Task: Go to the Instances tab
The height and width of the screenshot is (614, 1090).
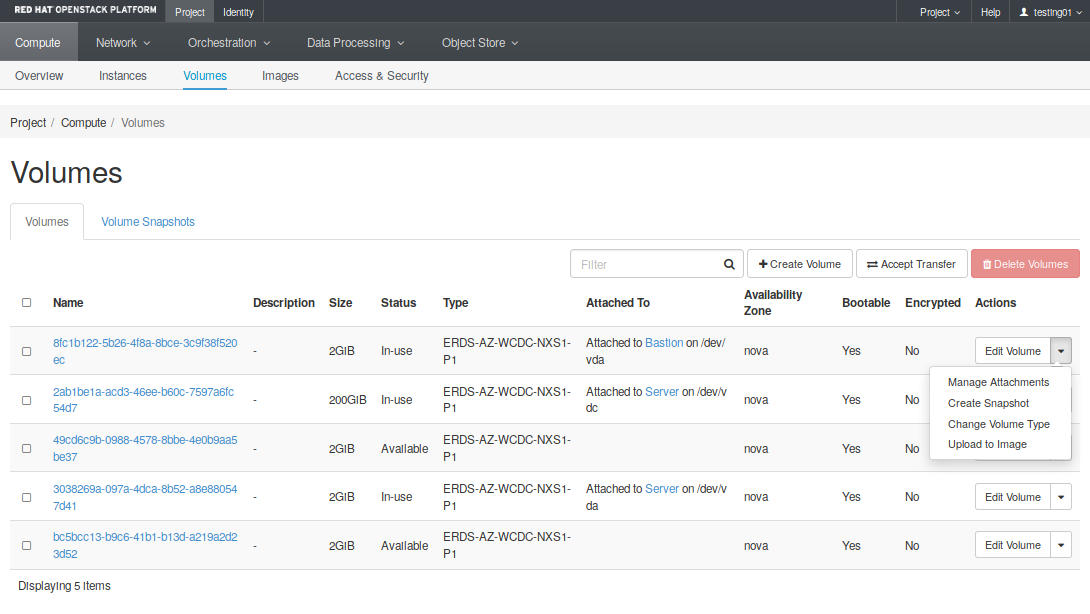Action: pyautogui.click(x=123, y=76)
